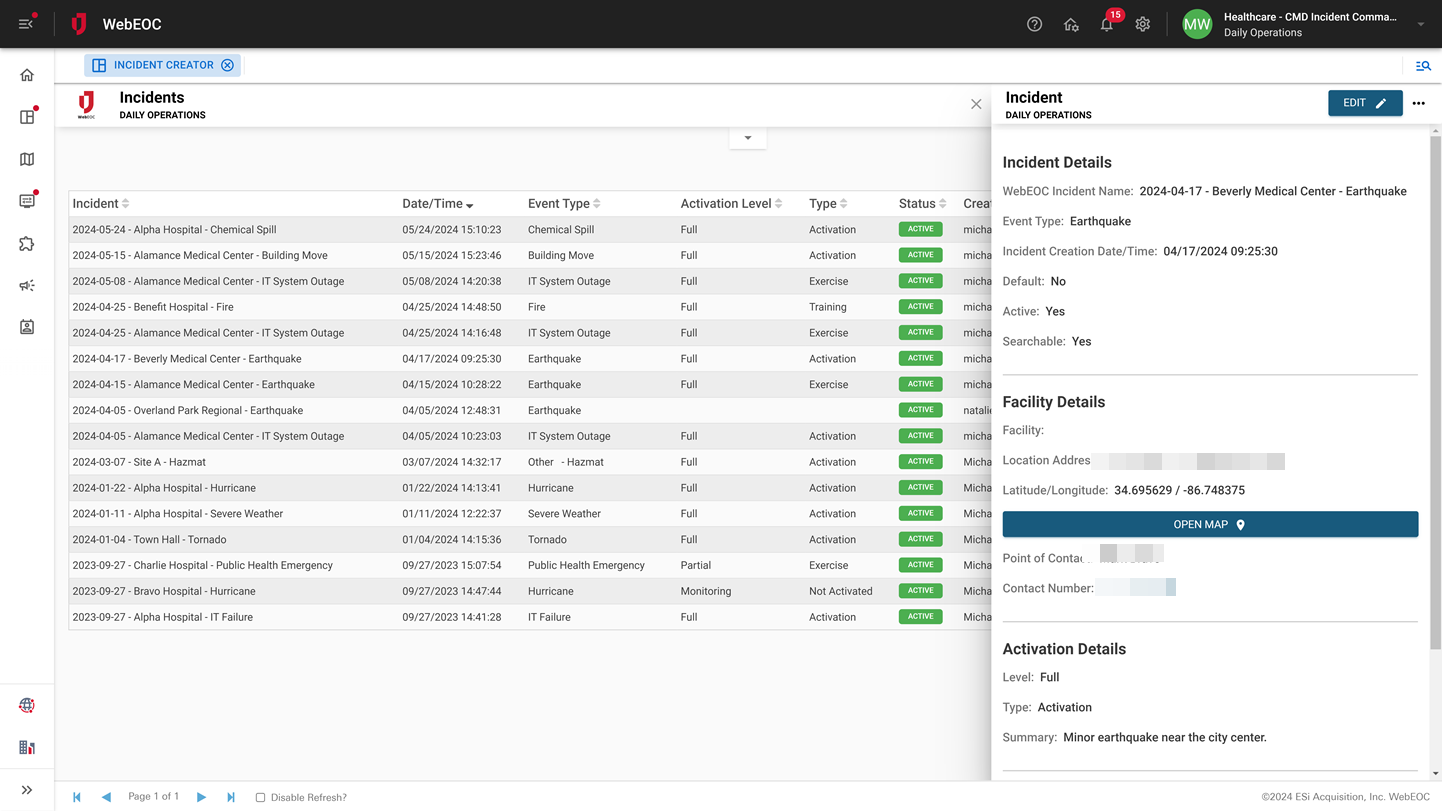Click the Edit button for incident
Viewport: 1442px width, 811px height.
[1364, 103]
